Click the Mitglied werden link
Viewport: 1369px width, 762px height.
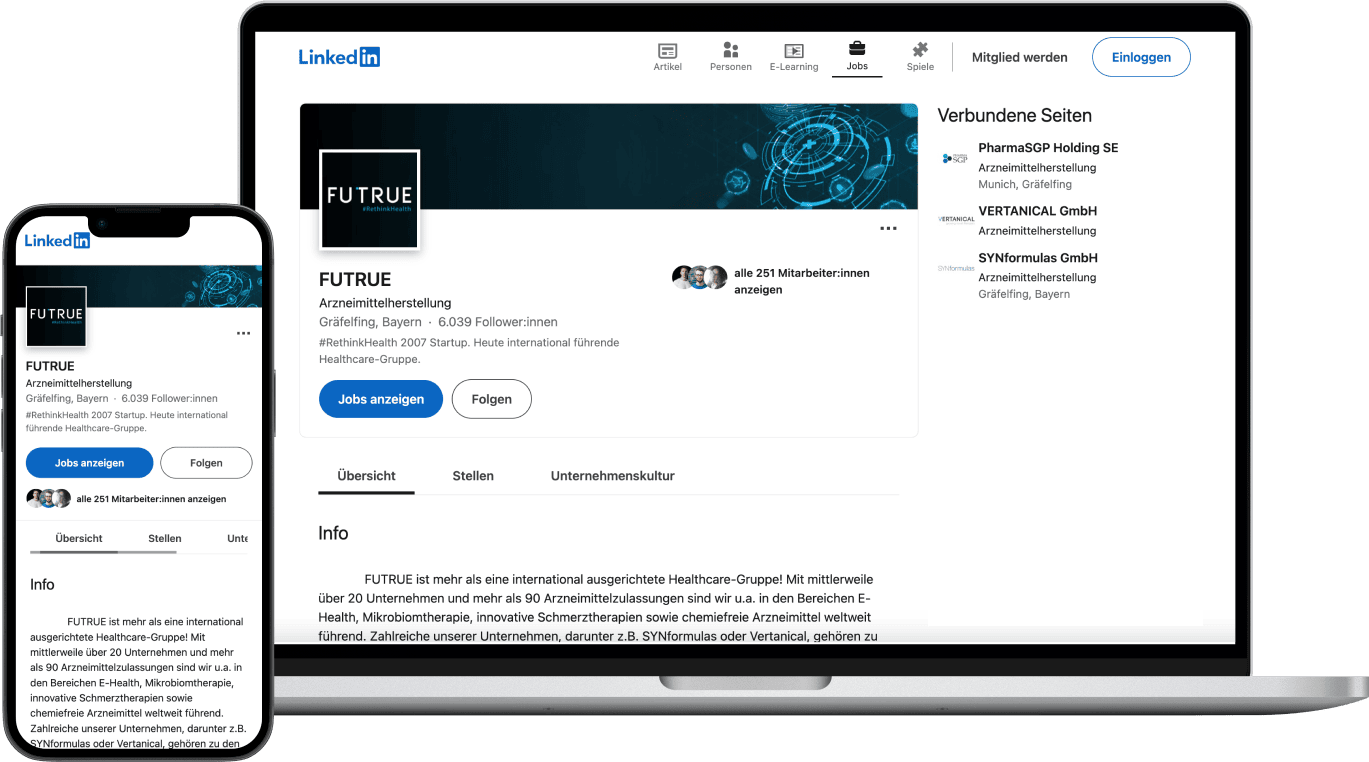pos(1019,58)
